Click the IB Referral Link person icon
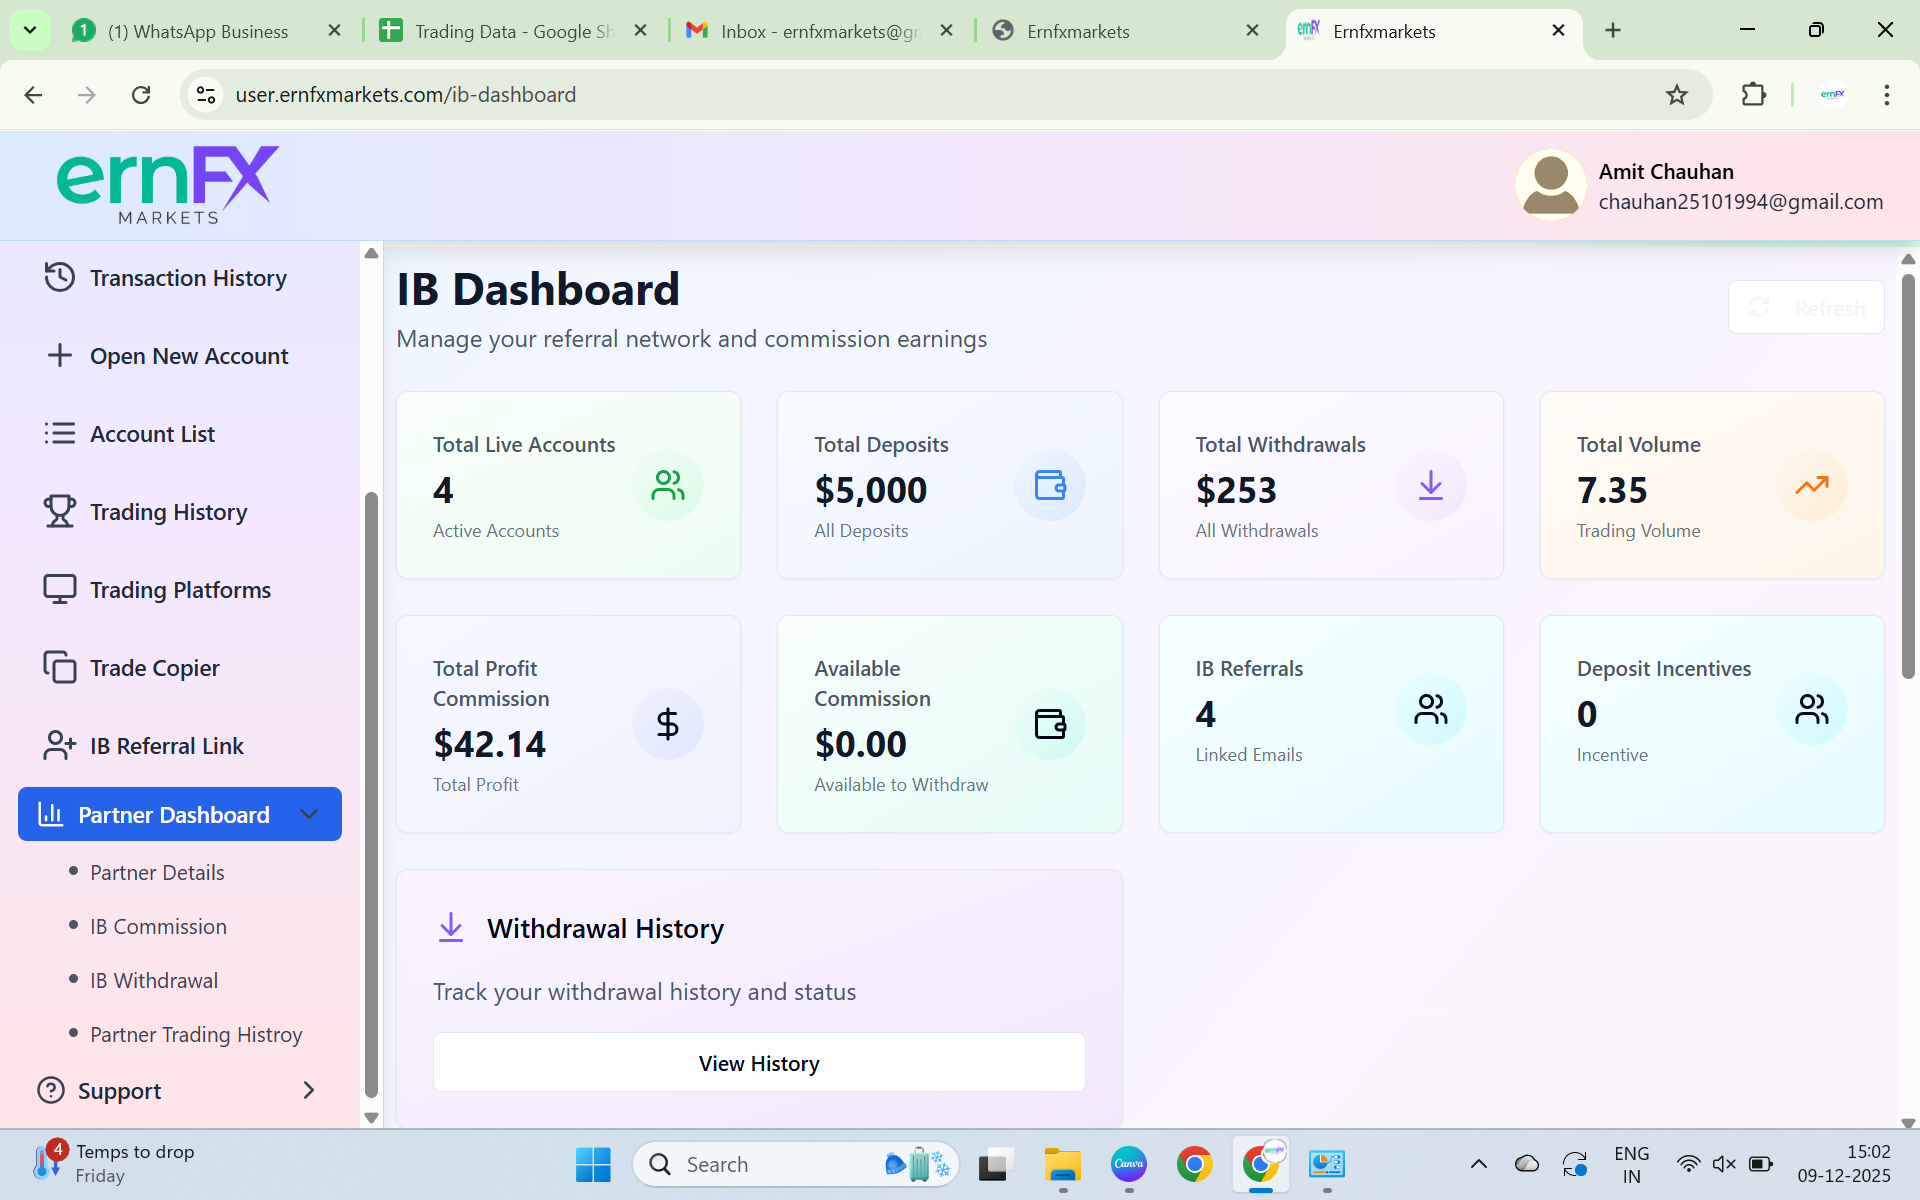 (x=59, y=745)
